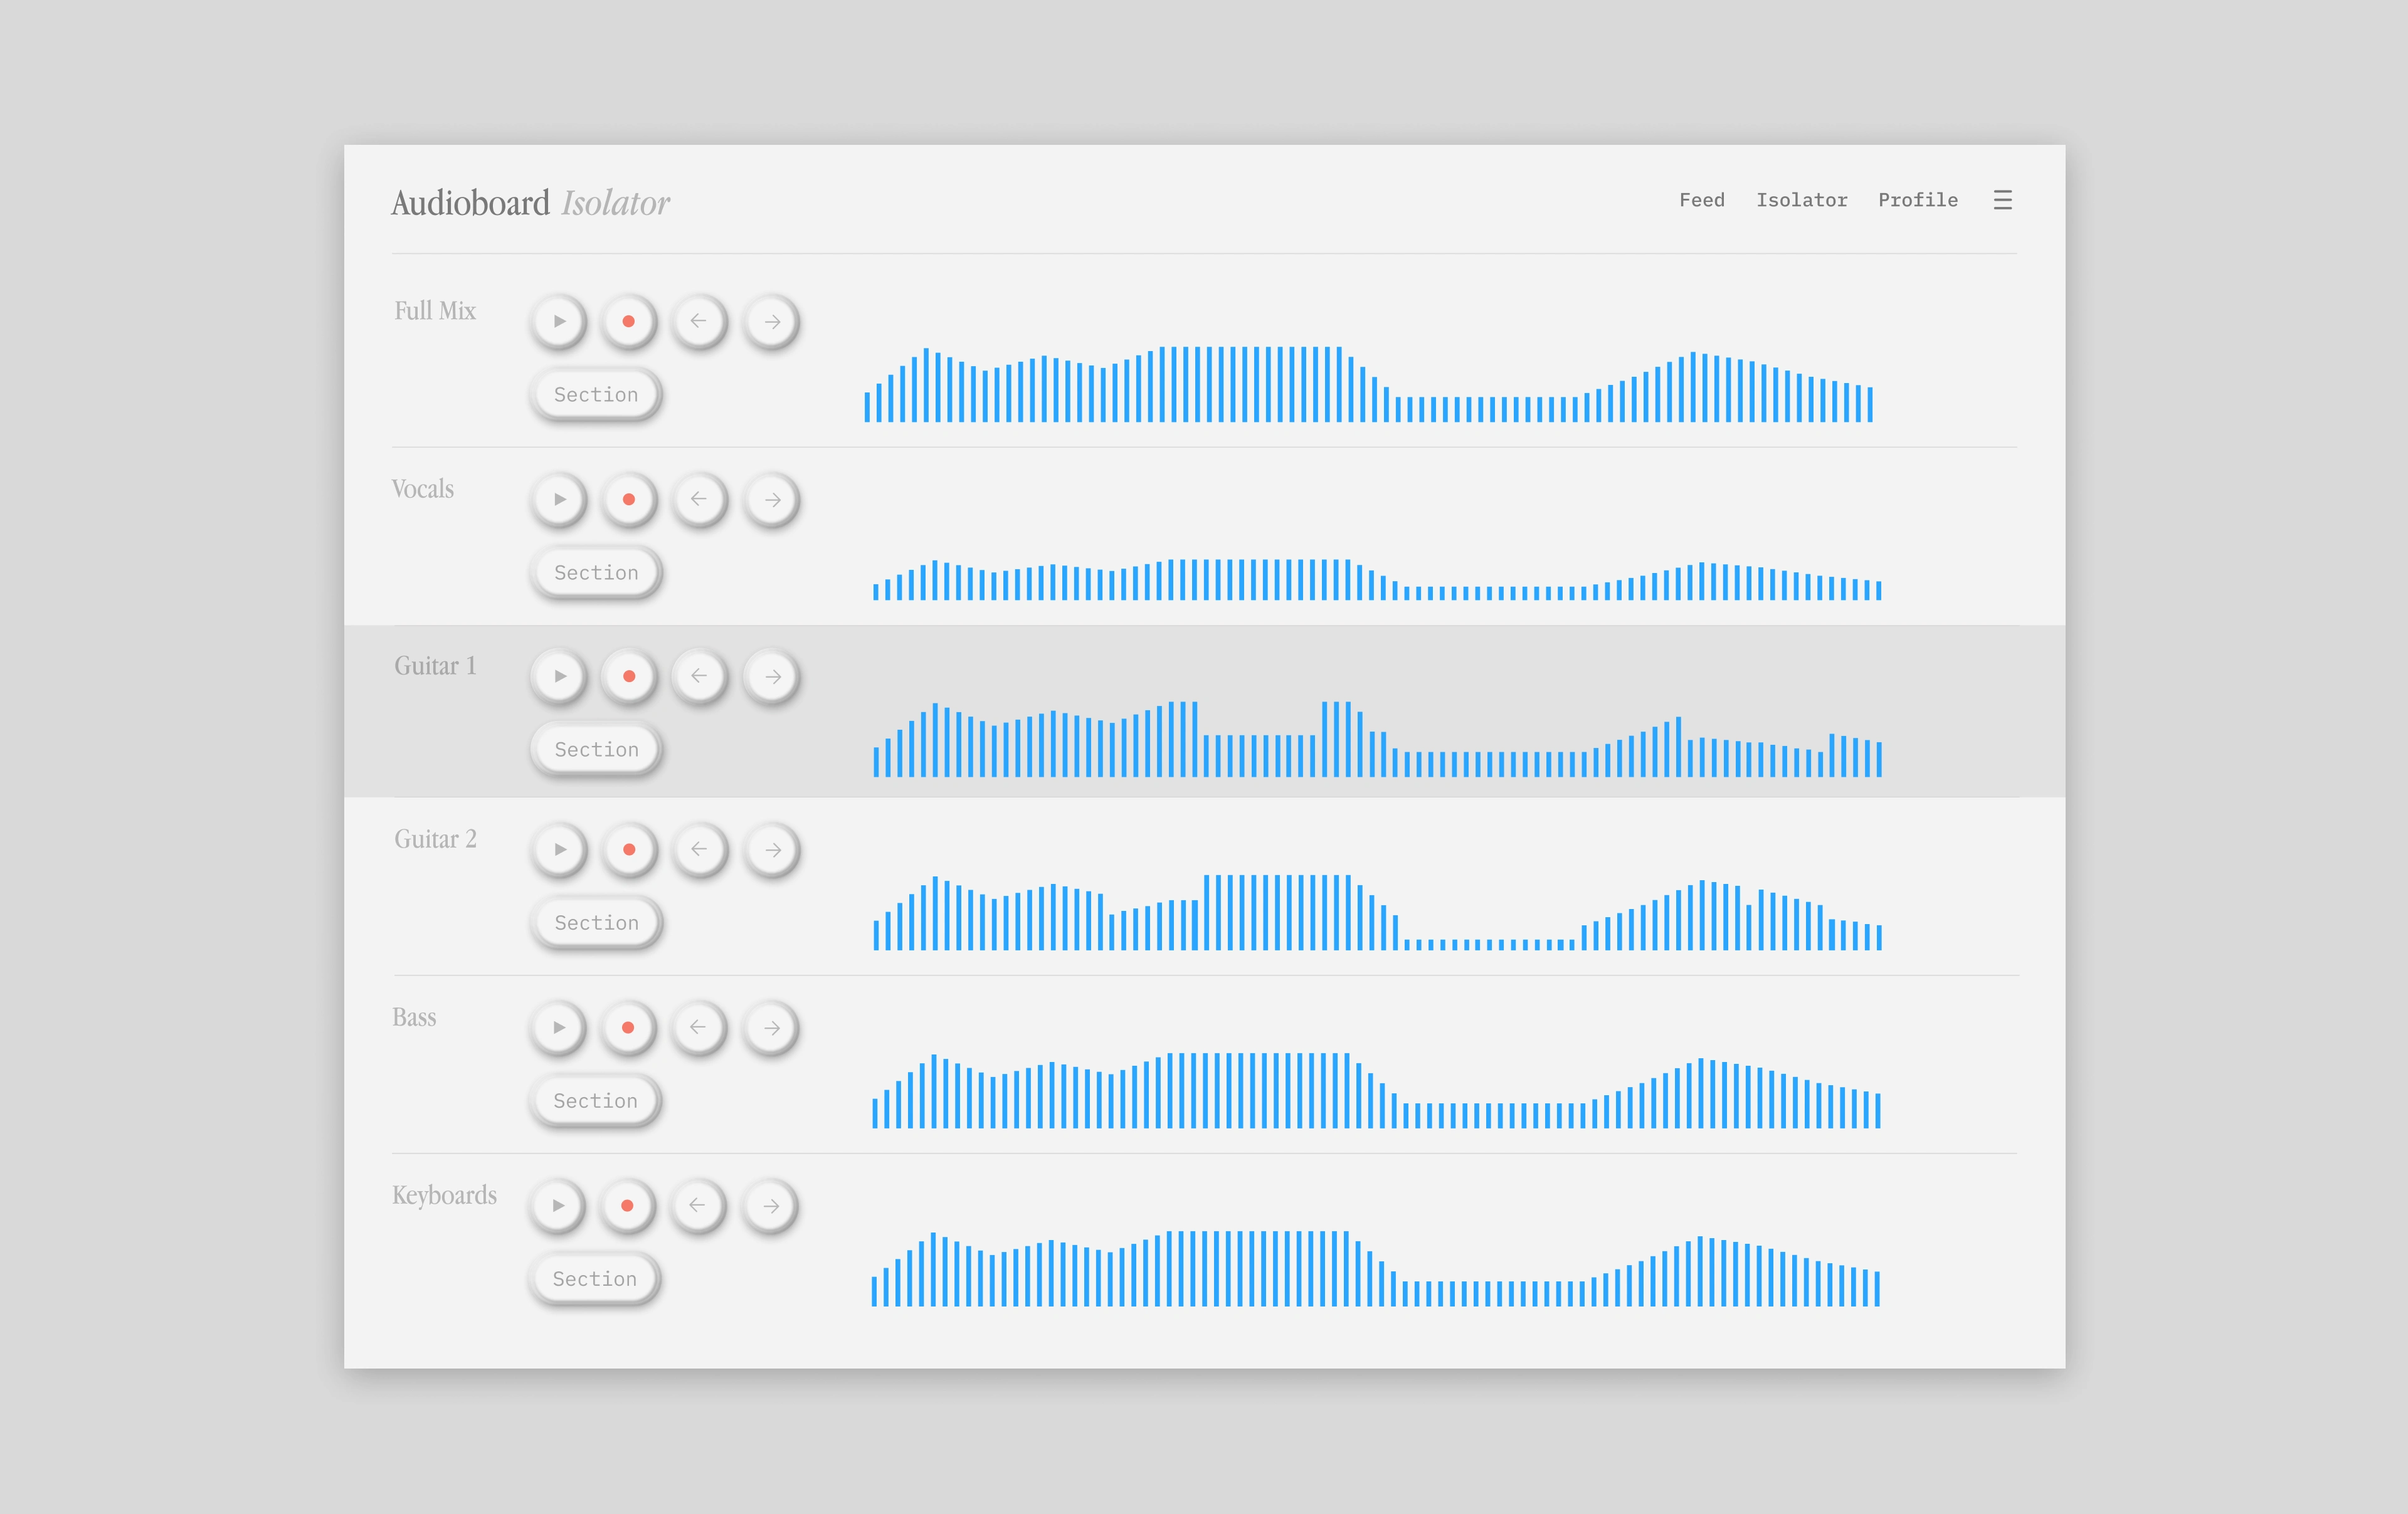Record the Keyboards track

coord(627,1205)
